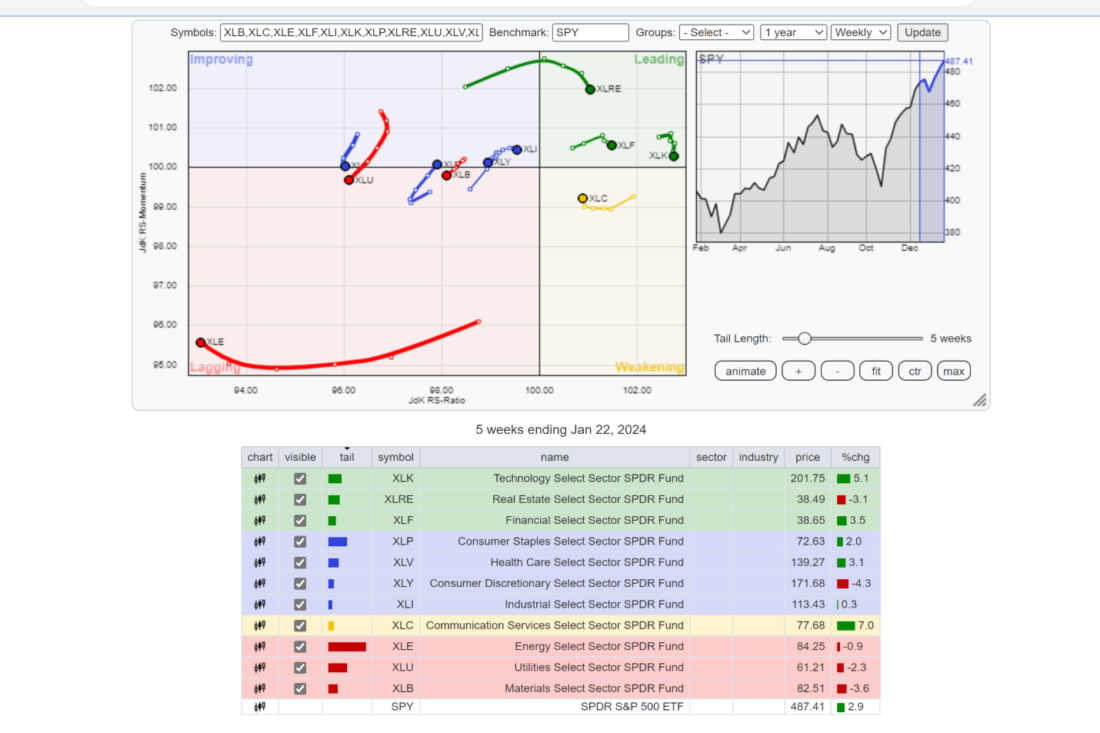The image size is (1100, 733).
Task: Click Technology Select Sector SPDR Fund name
Action: [588, 478]
